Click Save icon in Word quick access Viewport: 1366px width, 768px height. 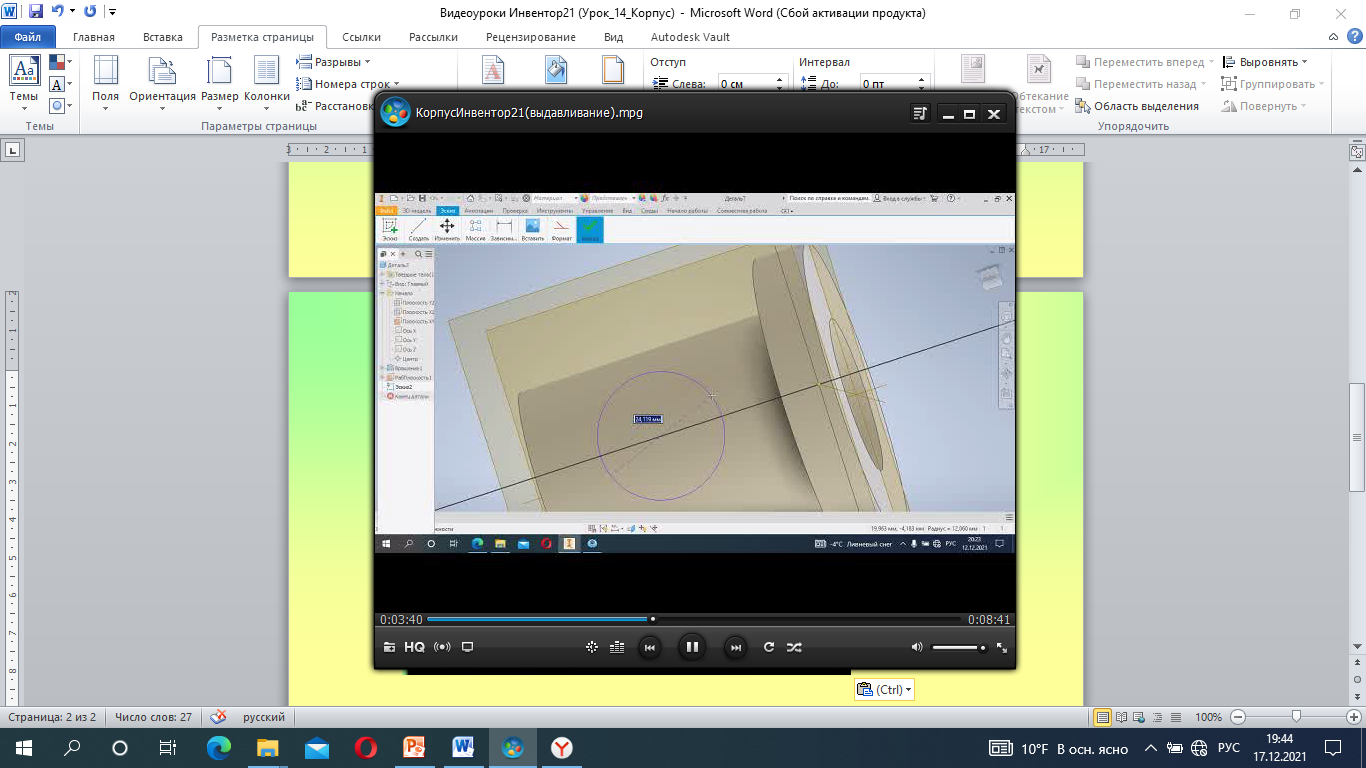pos(36,12)
